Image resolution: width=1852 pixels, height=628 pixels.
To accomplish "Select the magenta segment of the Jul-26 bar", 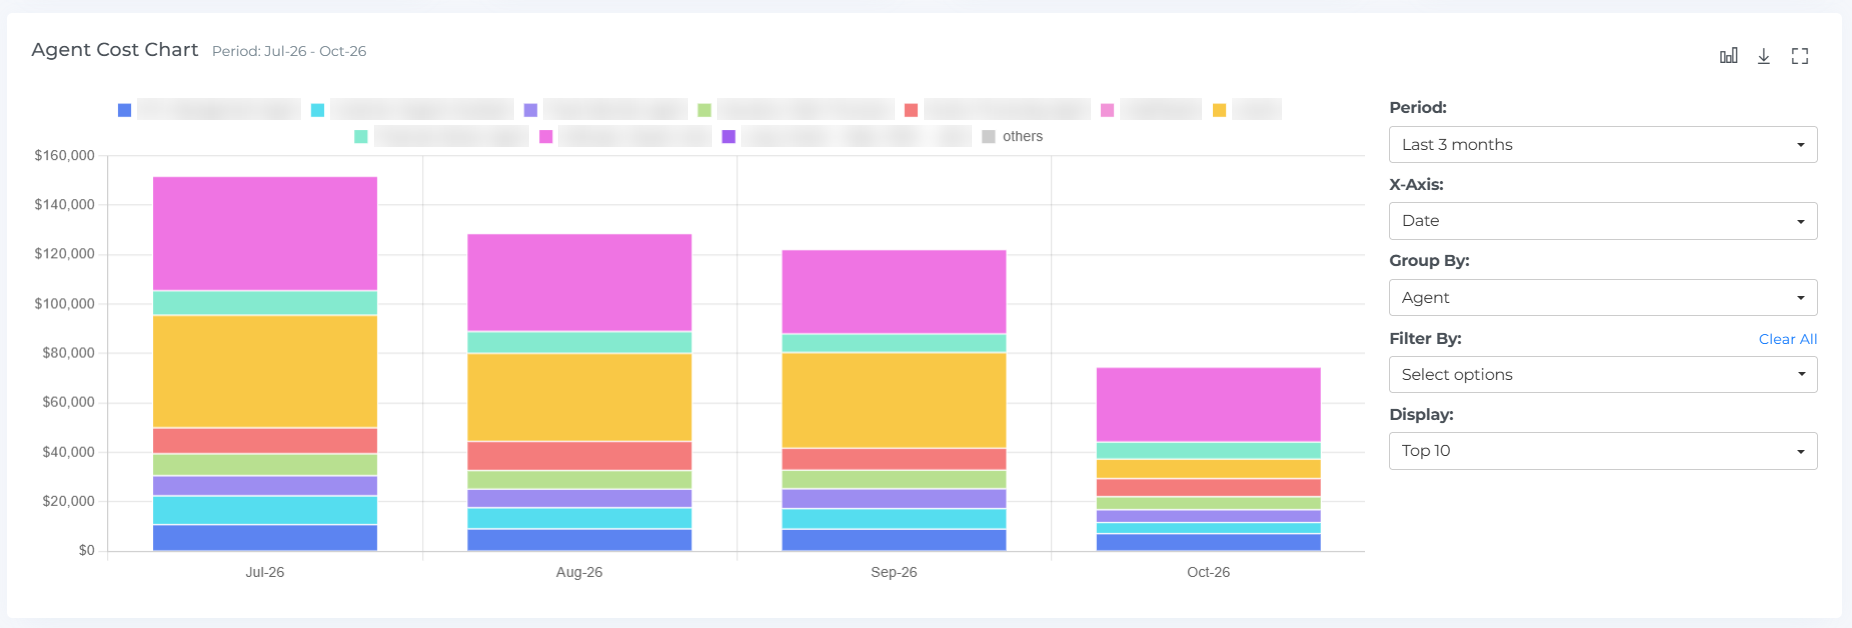I will tap(265, 234).
